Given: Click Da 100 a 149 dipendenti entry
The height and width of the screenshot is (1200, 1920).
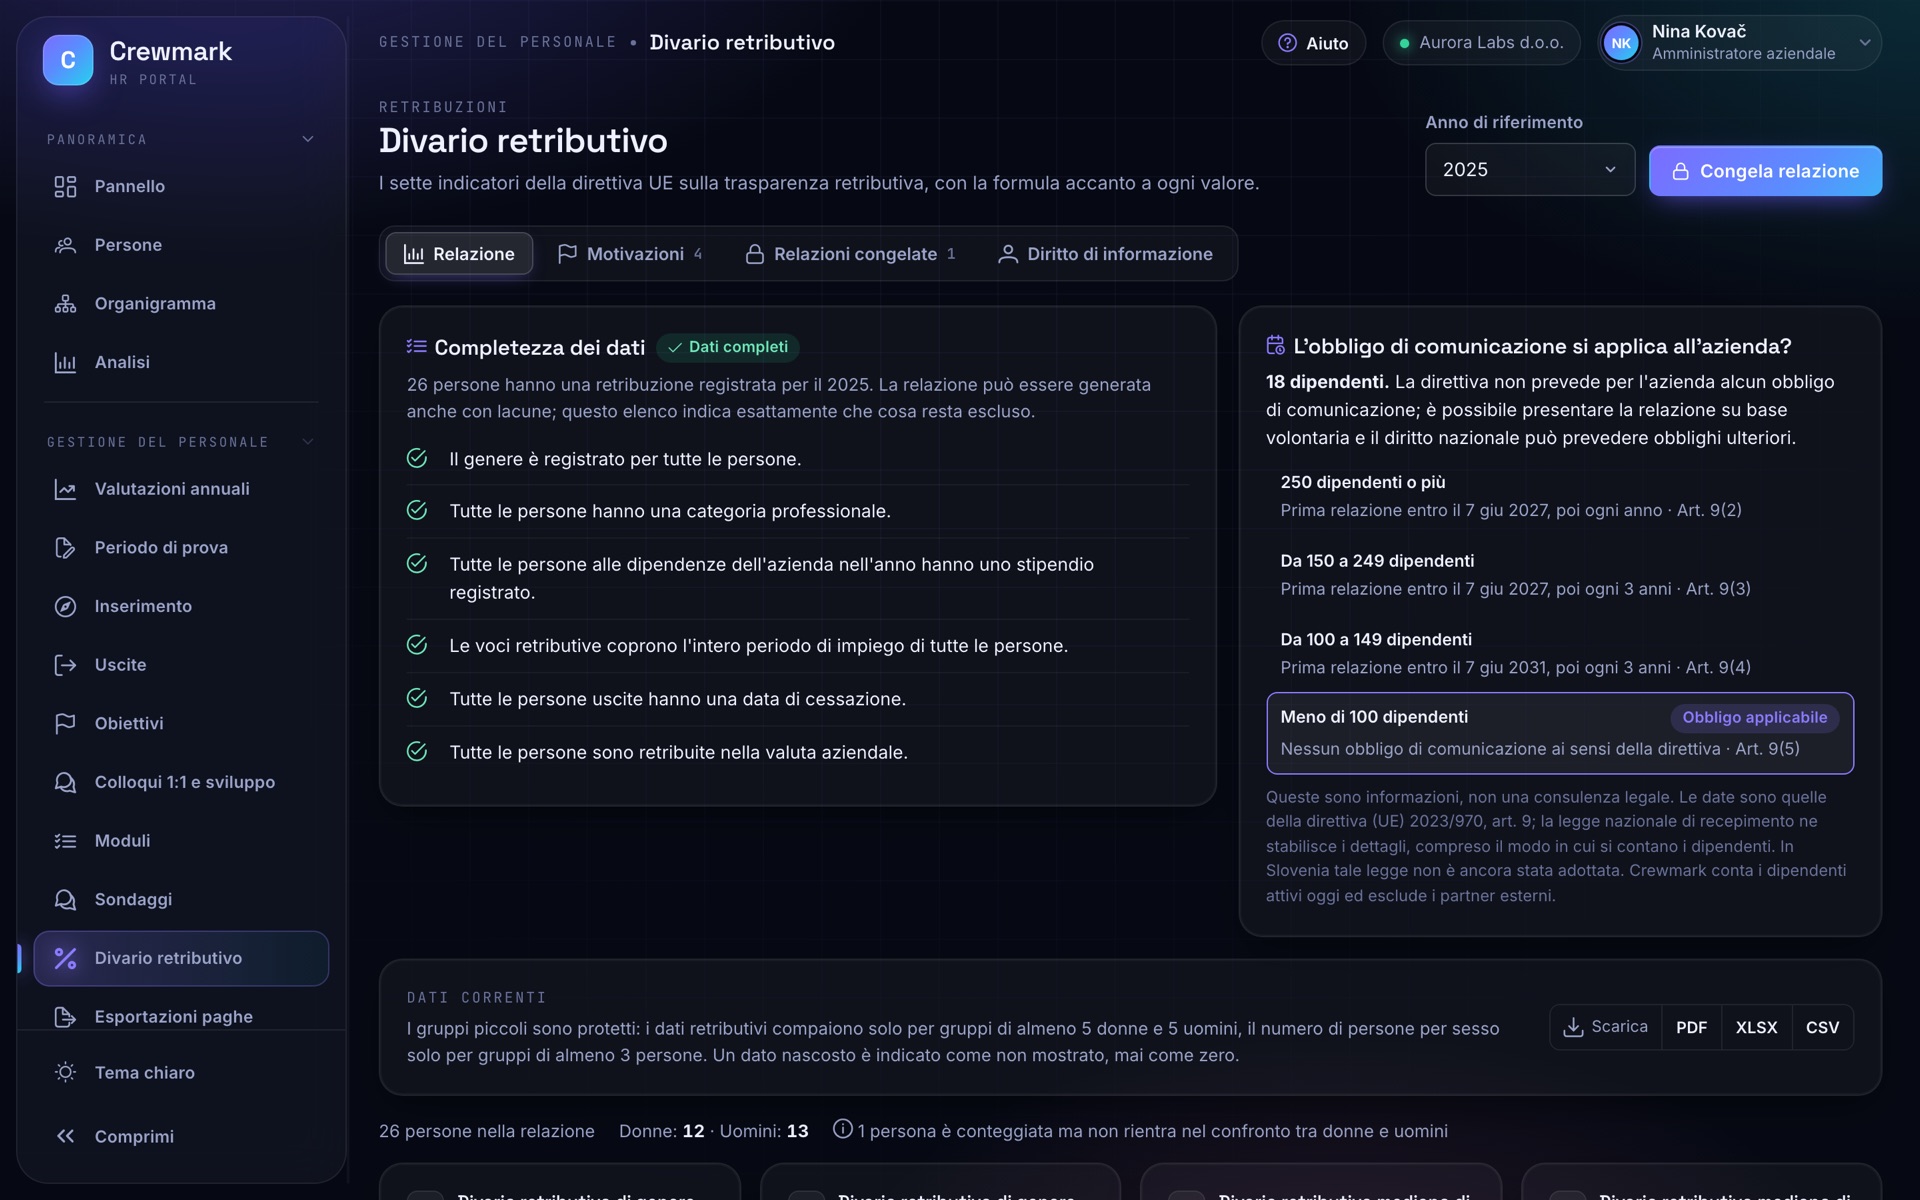Looking at the screenshot, I should pos(1559,653).
